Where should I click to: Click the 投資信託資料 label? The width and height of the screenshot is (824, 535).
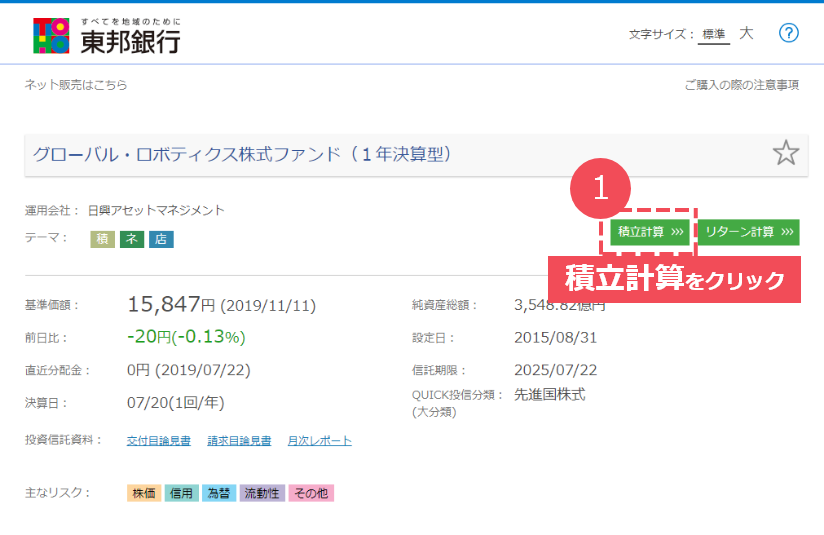(x=63, y=440)
